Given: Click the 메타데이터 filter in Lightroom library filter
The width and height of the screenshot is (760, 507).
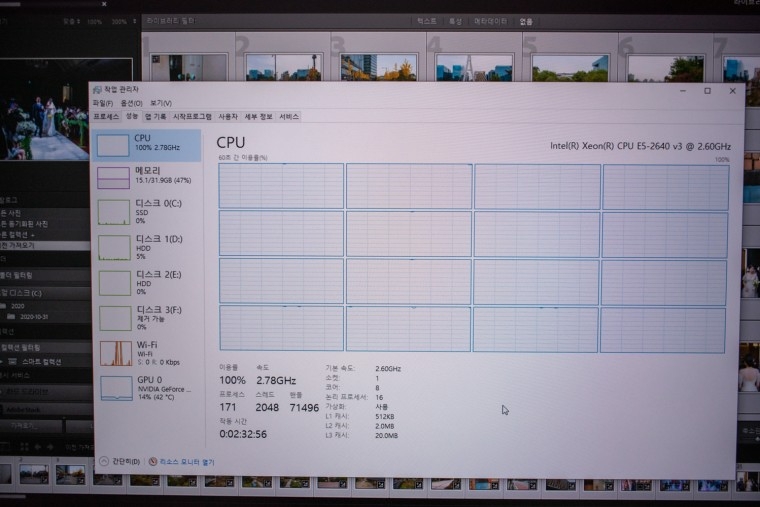Looking at the screenshot, I should (x=491, y=21).
